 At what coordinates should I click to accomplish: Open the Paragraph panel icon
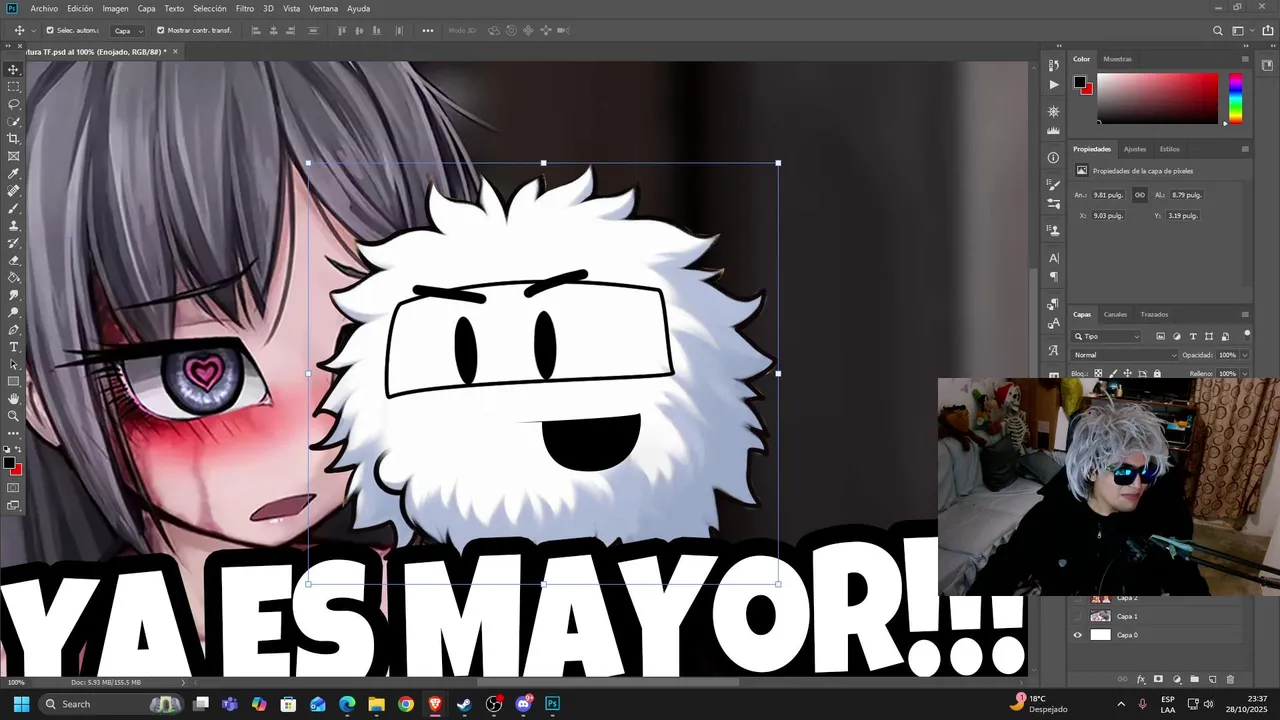click(1053, 277)
